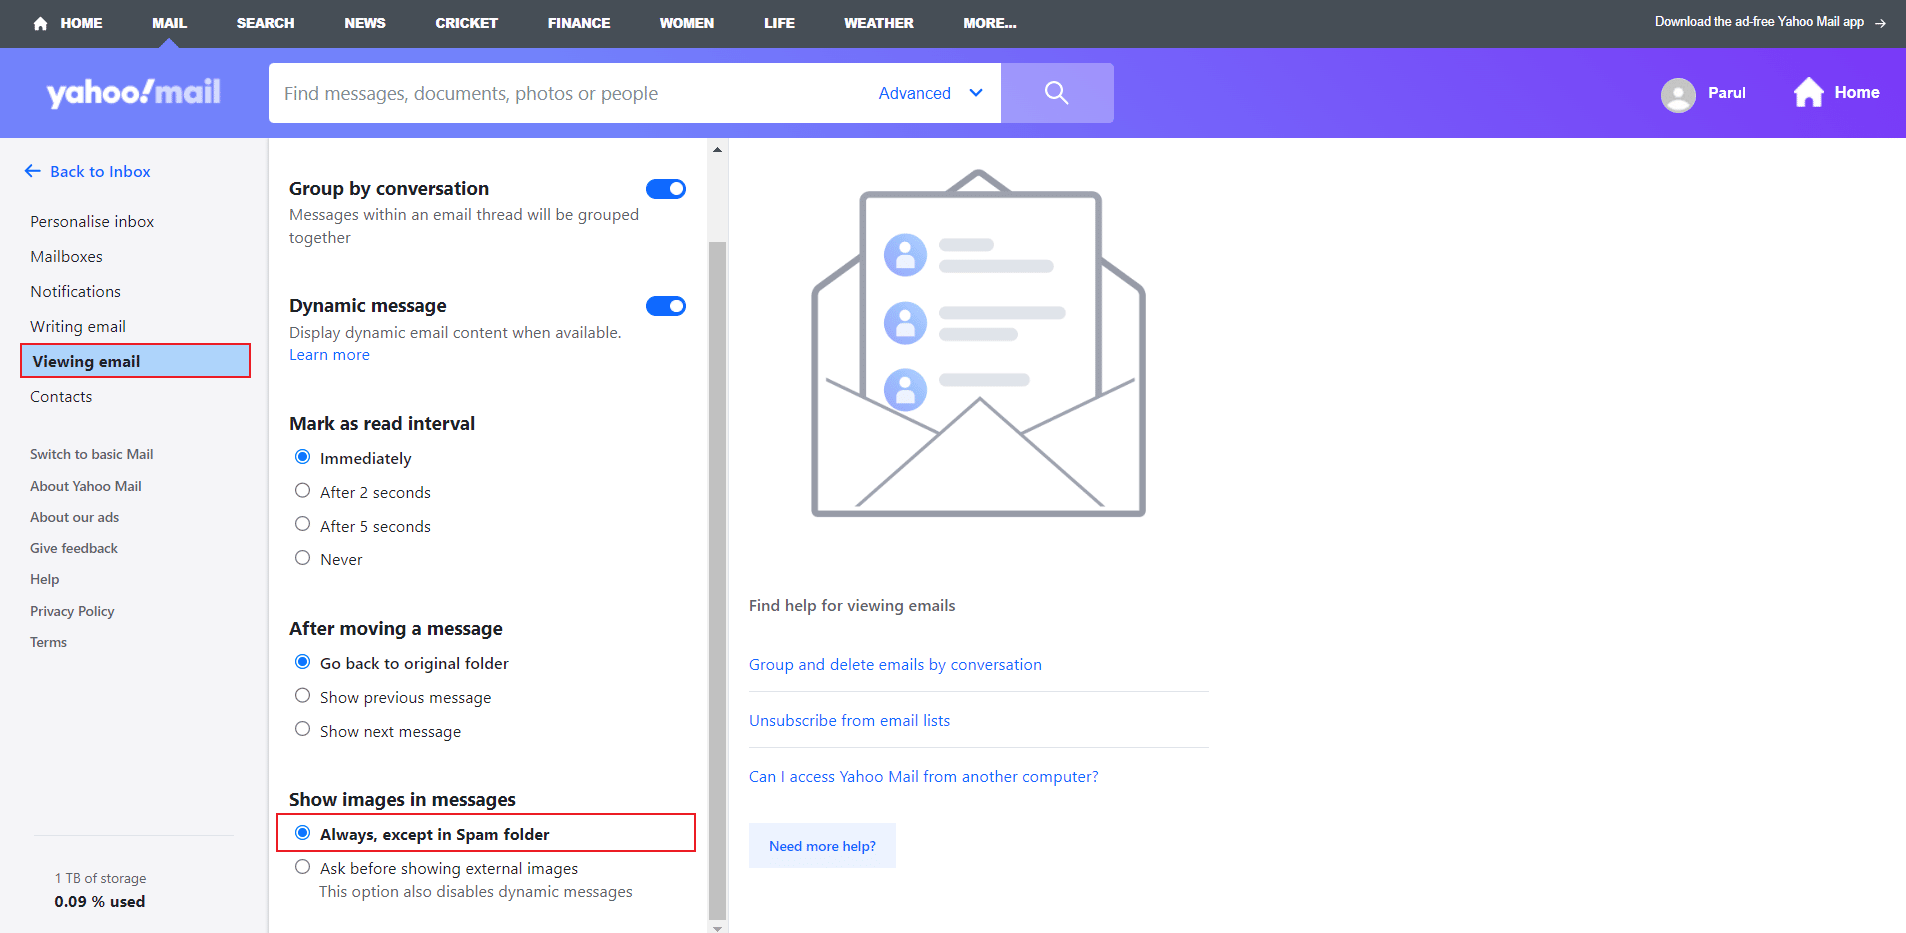Click Give feedback link
The height and width of the screenshot is (933, 1906).
pos(74,548)
